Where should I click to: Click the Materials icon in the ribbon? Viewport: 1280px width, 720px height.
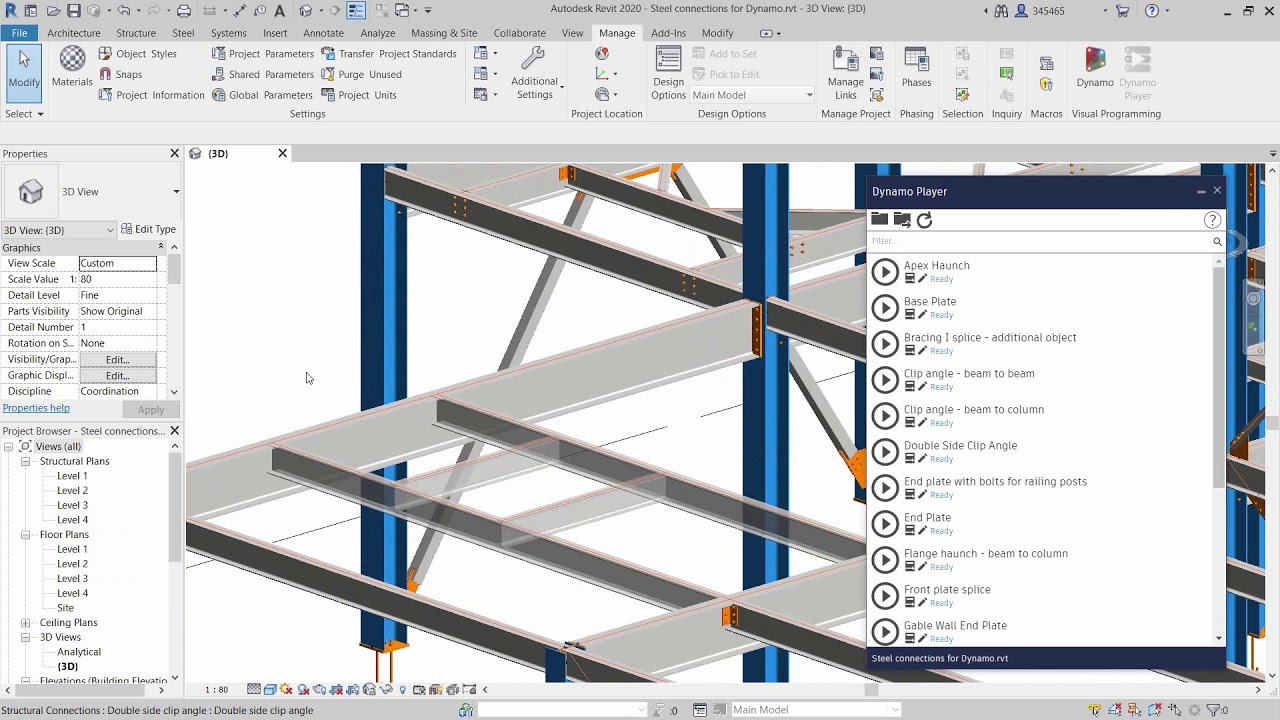(x=72, y=67)
